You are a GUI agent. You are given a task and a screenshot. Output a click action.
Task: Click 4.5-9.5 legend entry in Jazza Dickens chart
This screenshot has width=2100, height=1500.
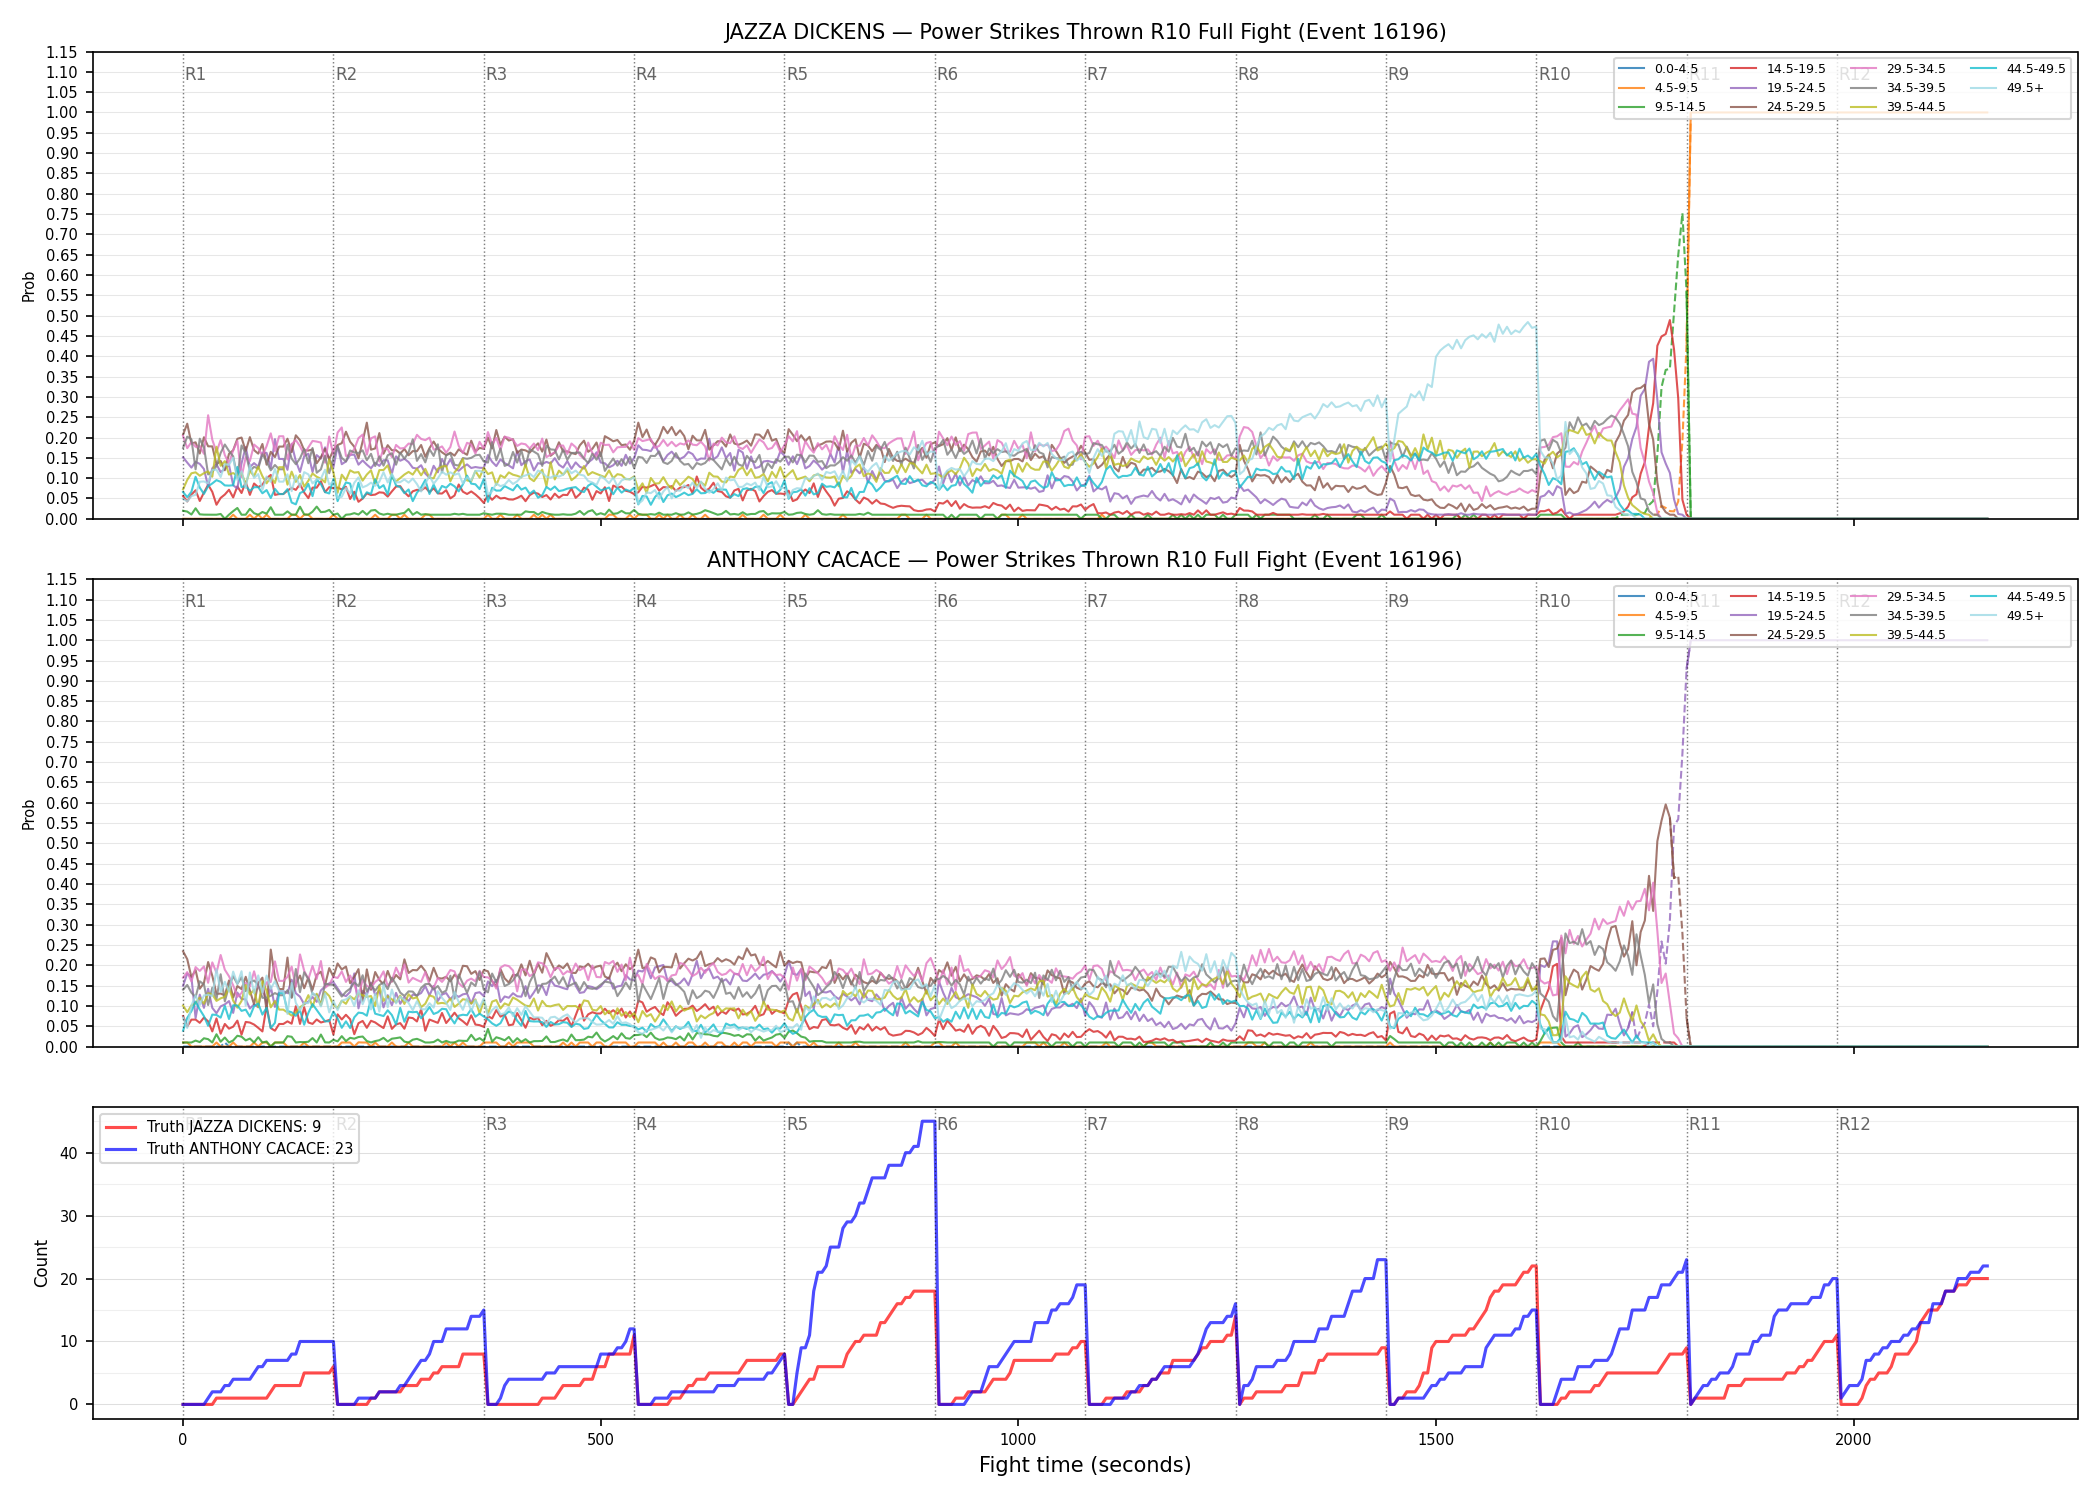click(x=1658, y=88)
